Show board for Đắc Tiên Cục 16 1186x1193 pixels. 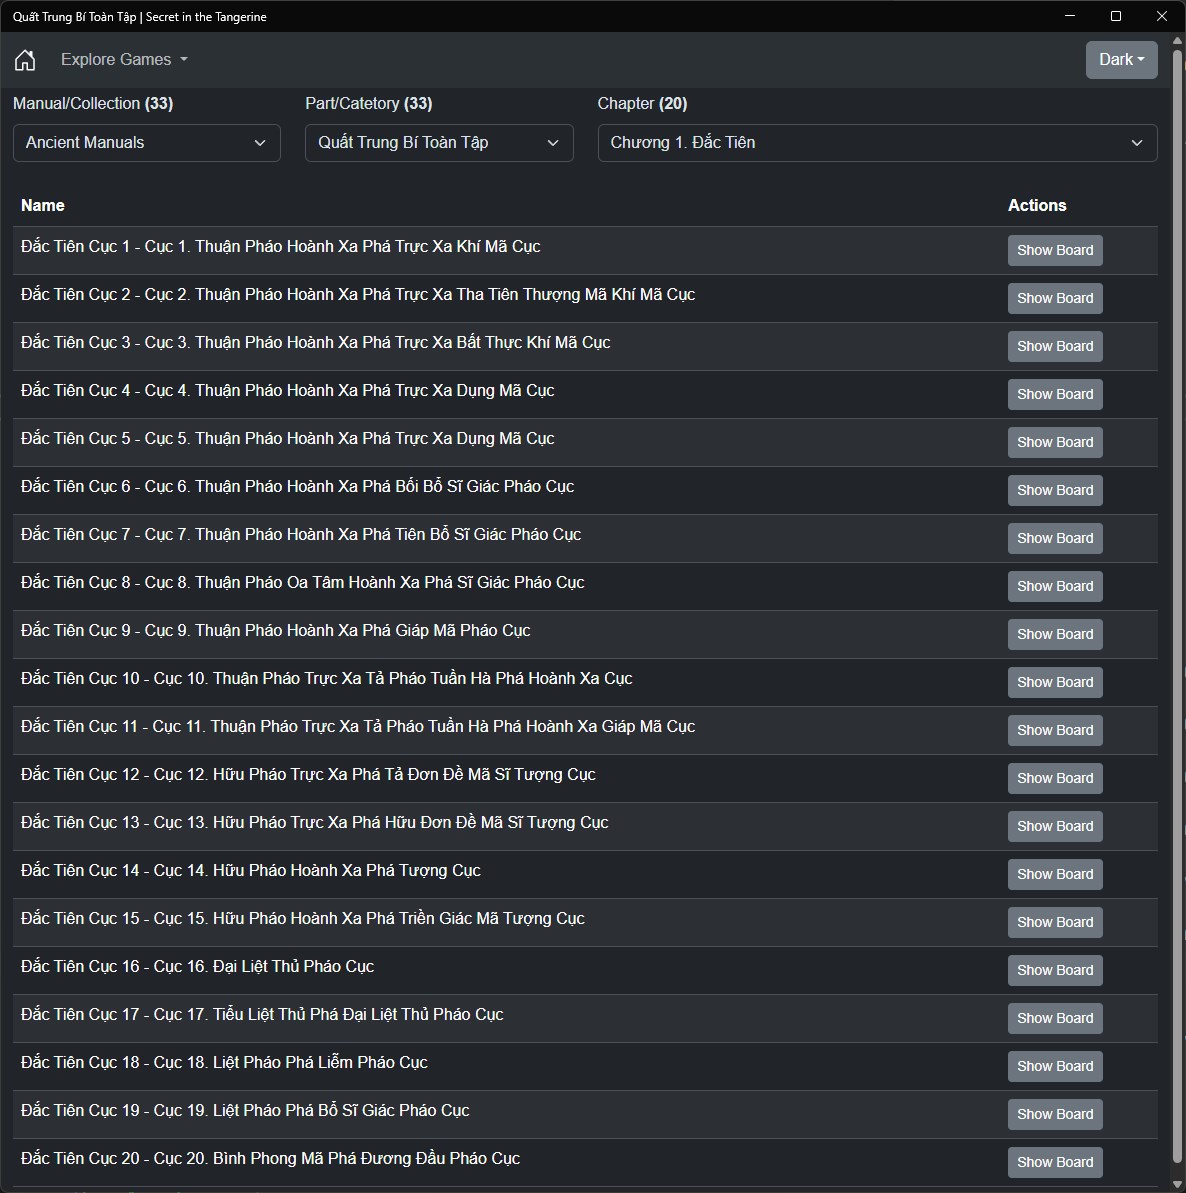1054,970
